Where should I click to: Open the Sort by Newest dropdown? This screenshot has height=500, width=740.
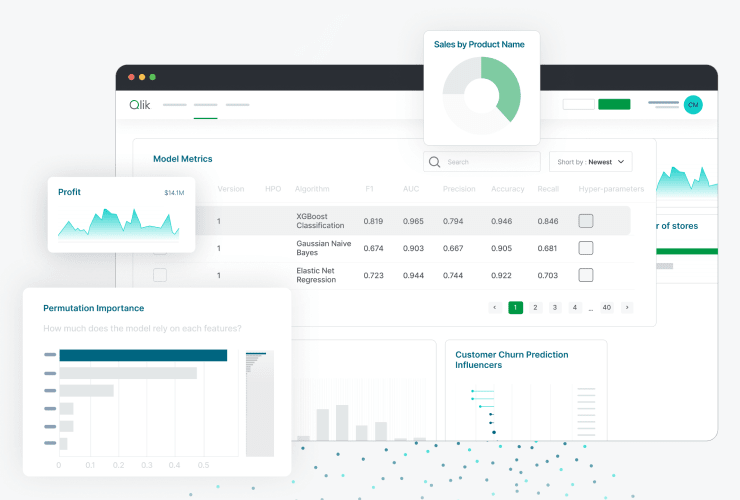click(590, 161)
